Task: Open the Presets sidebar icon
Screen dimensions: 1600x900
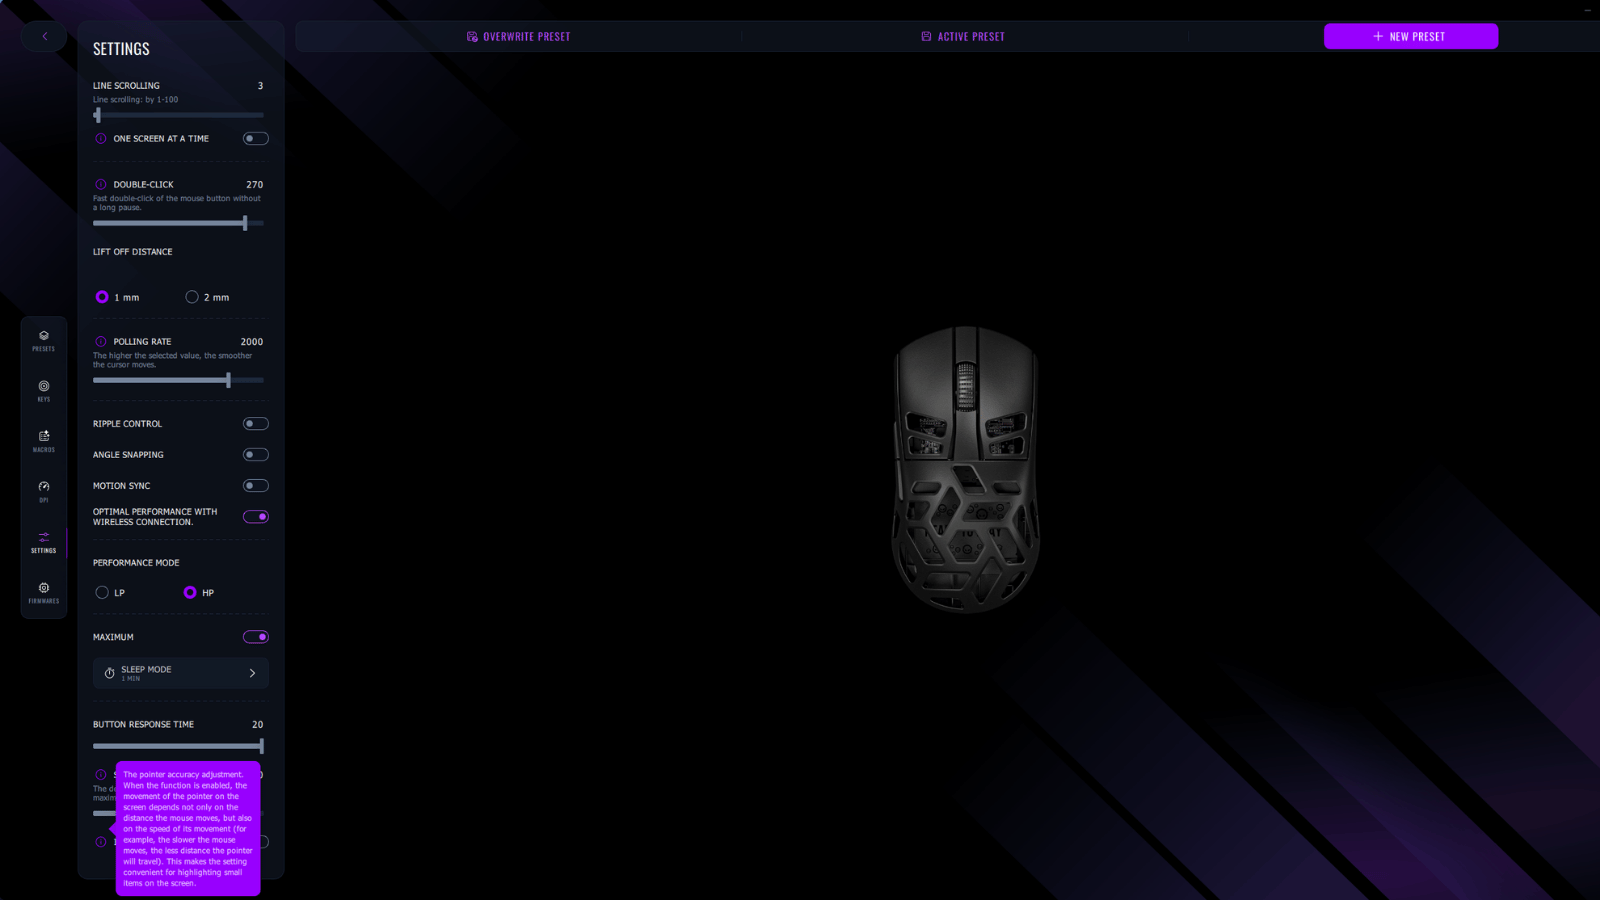Action: coord(44,340)
